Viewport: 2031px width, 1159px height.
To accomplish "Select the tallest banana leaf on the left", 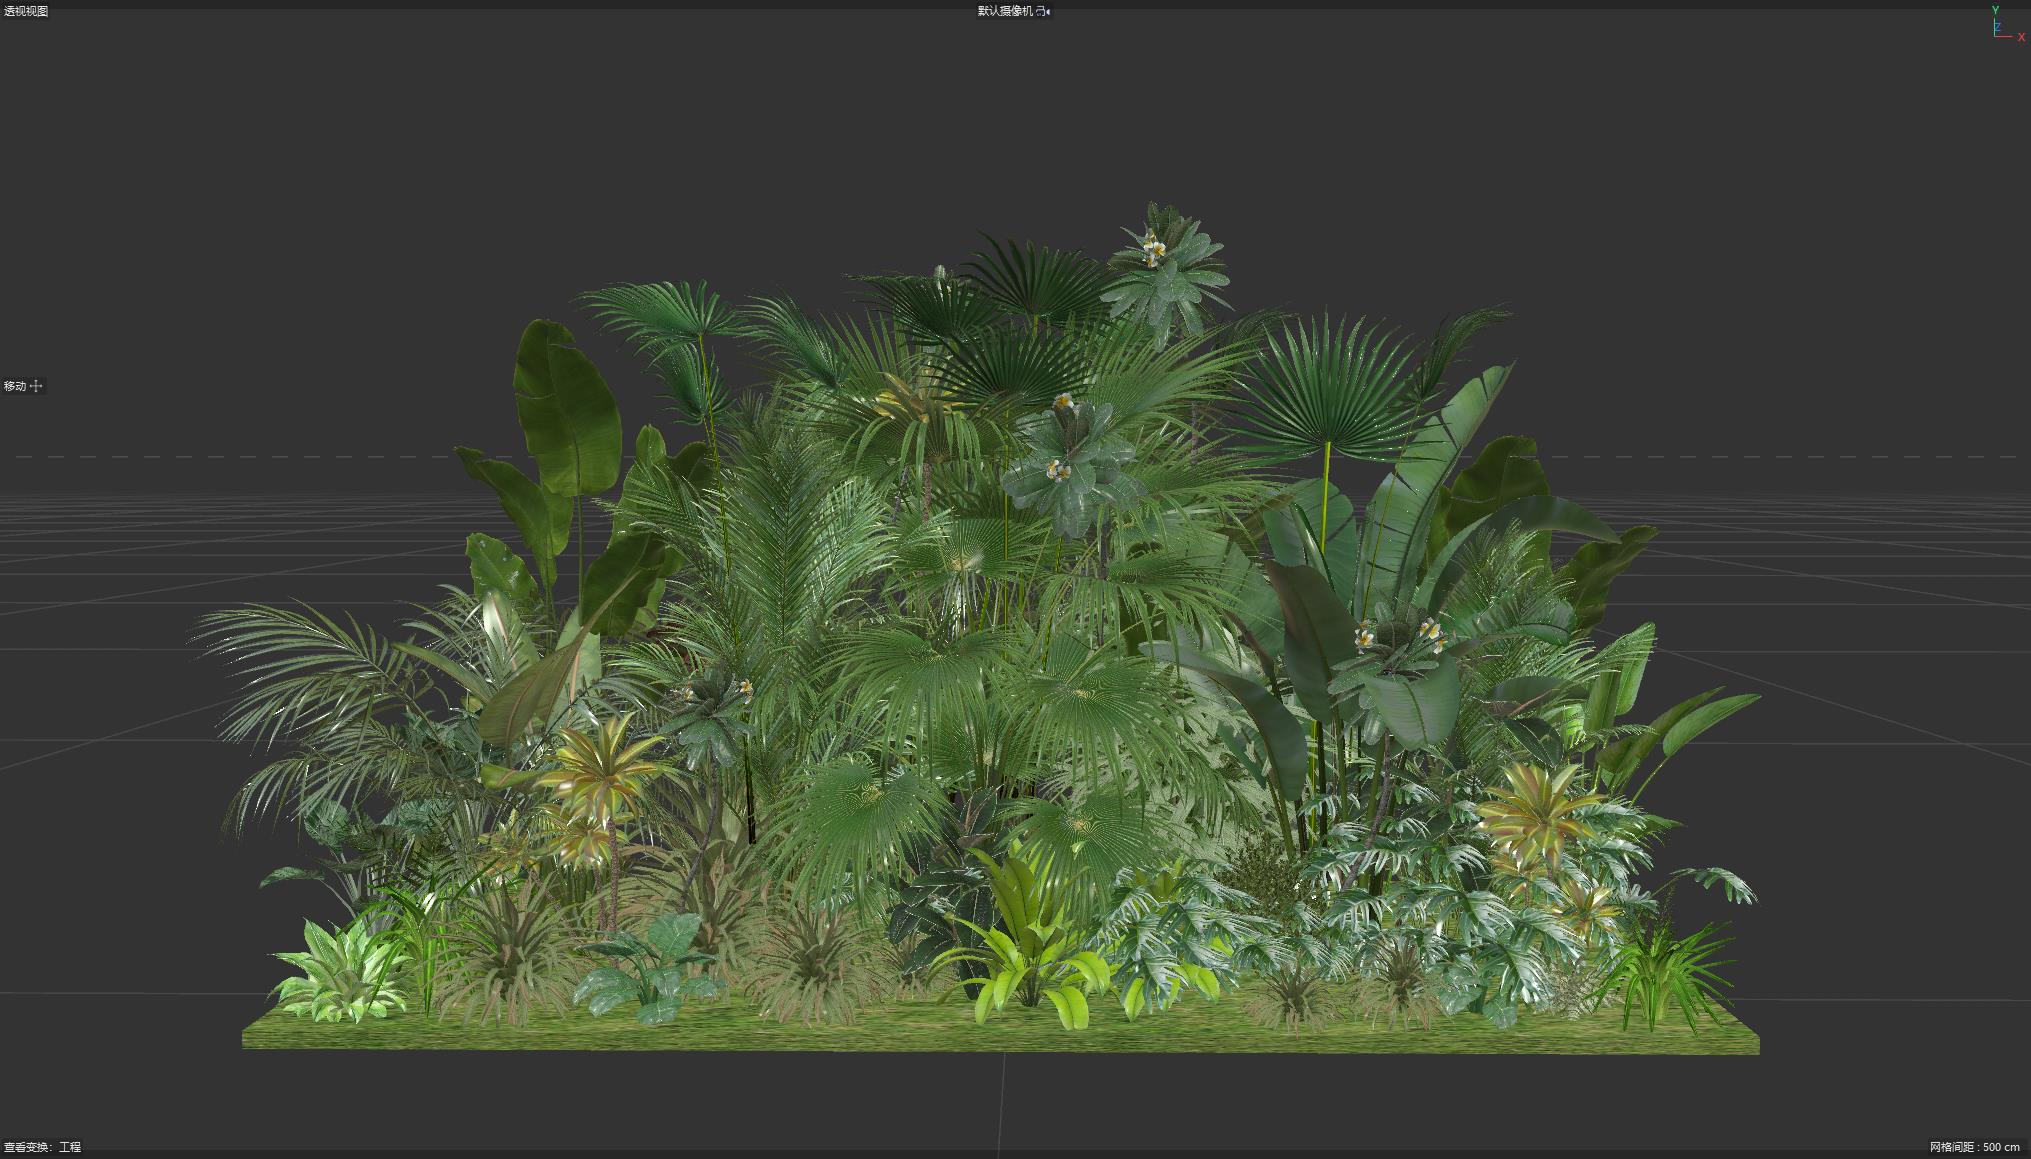I will (565, 410).
